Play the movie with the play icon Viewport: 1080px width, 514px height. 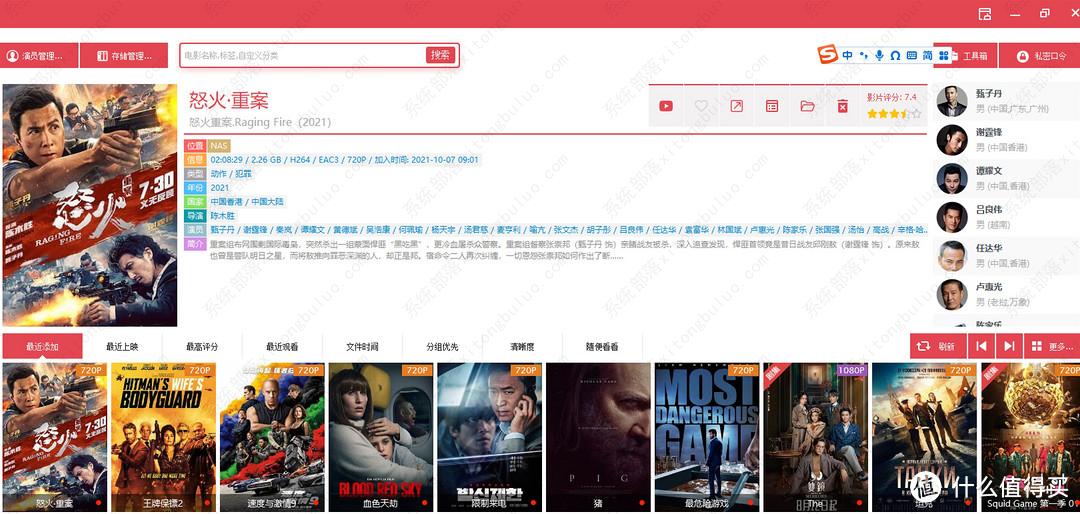(x=666, y=106)
